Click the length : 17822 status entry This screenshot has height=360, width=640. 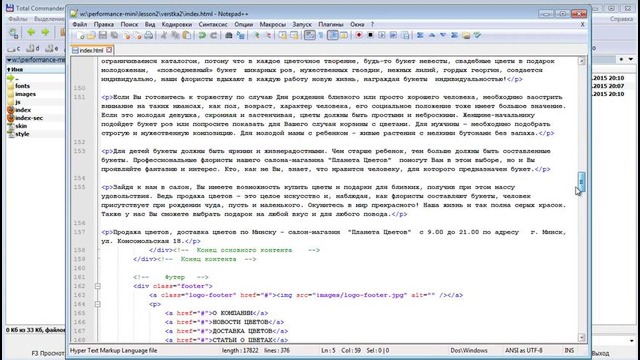(x=240, y=350)
